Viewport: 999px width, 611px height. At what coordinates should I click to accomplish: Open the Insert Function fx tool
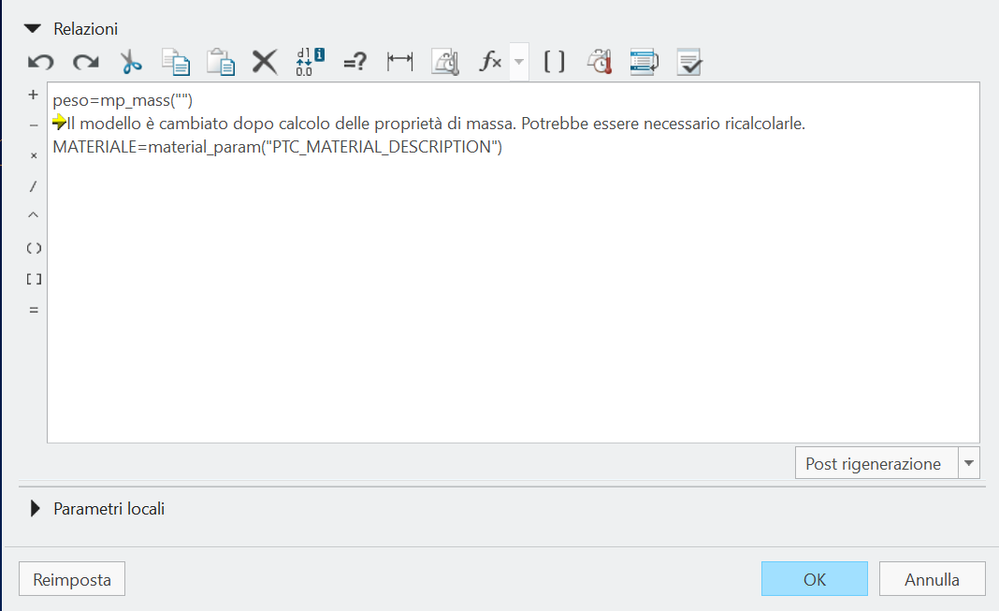coord(489,61)
